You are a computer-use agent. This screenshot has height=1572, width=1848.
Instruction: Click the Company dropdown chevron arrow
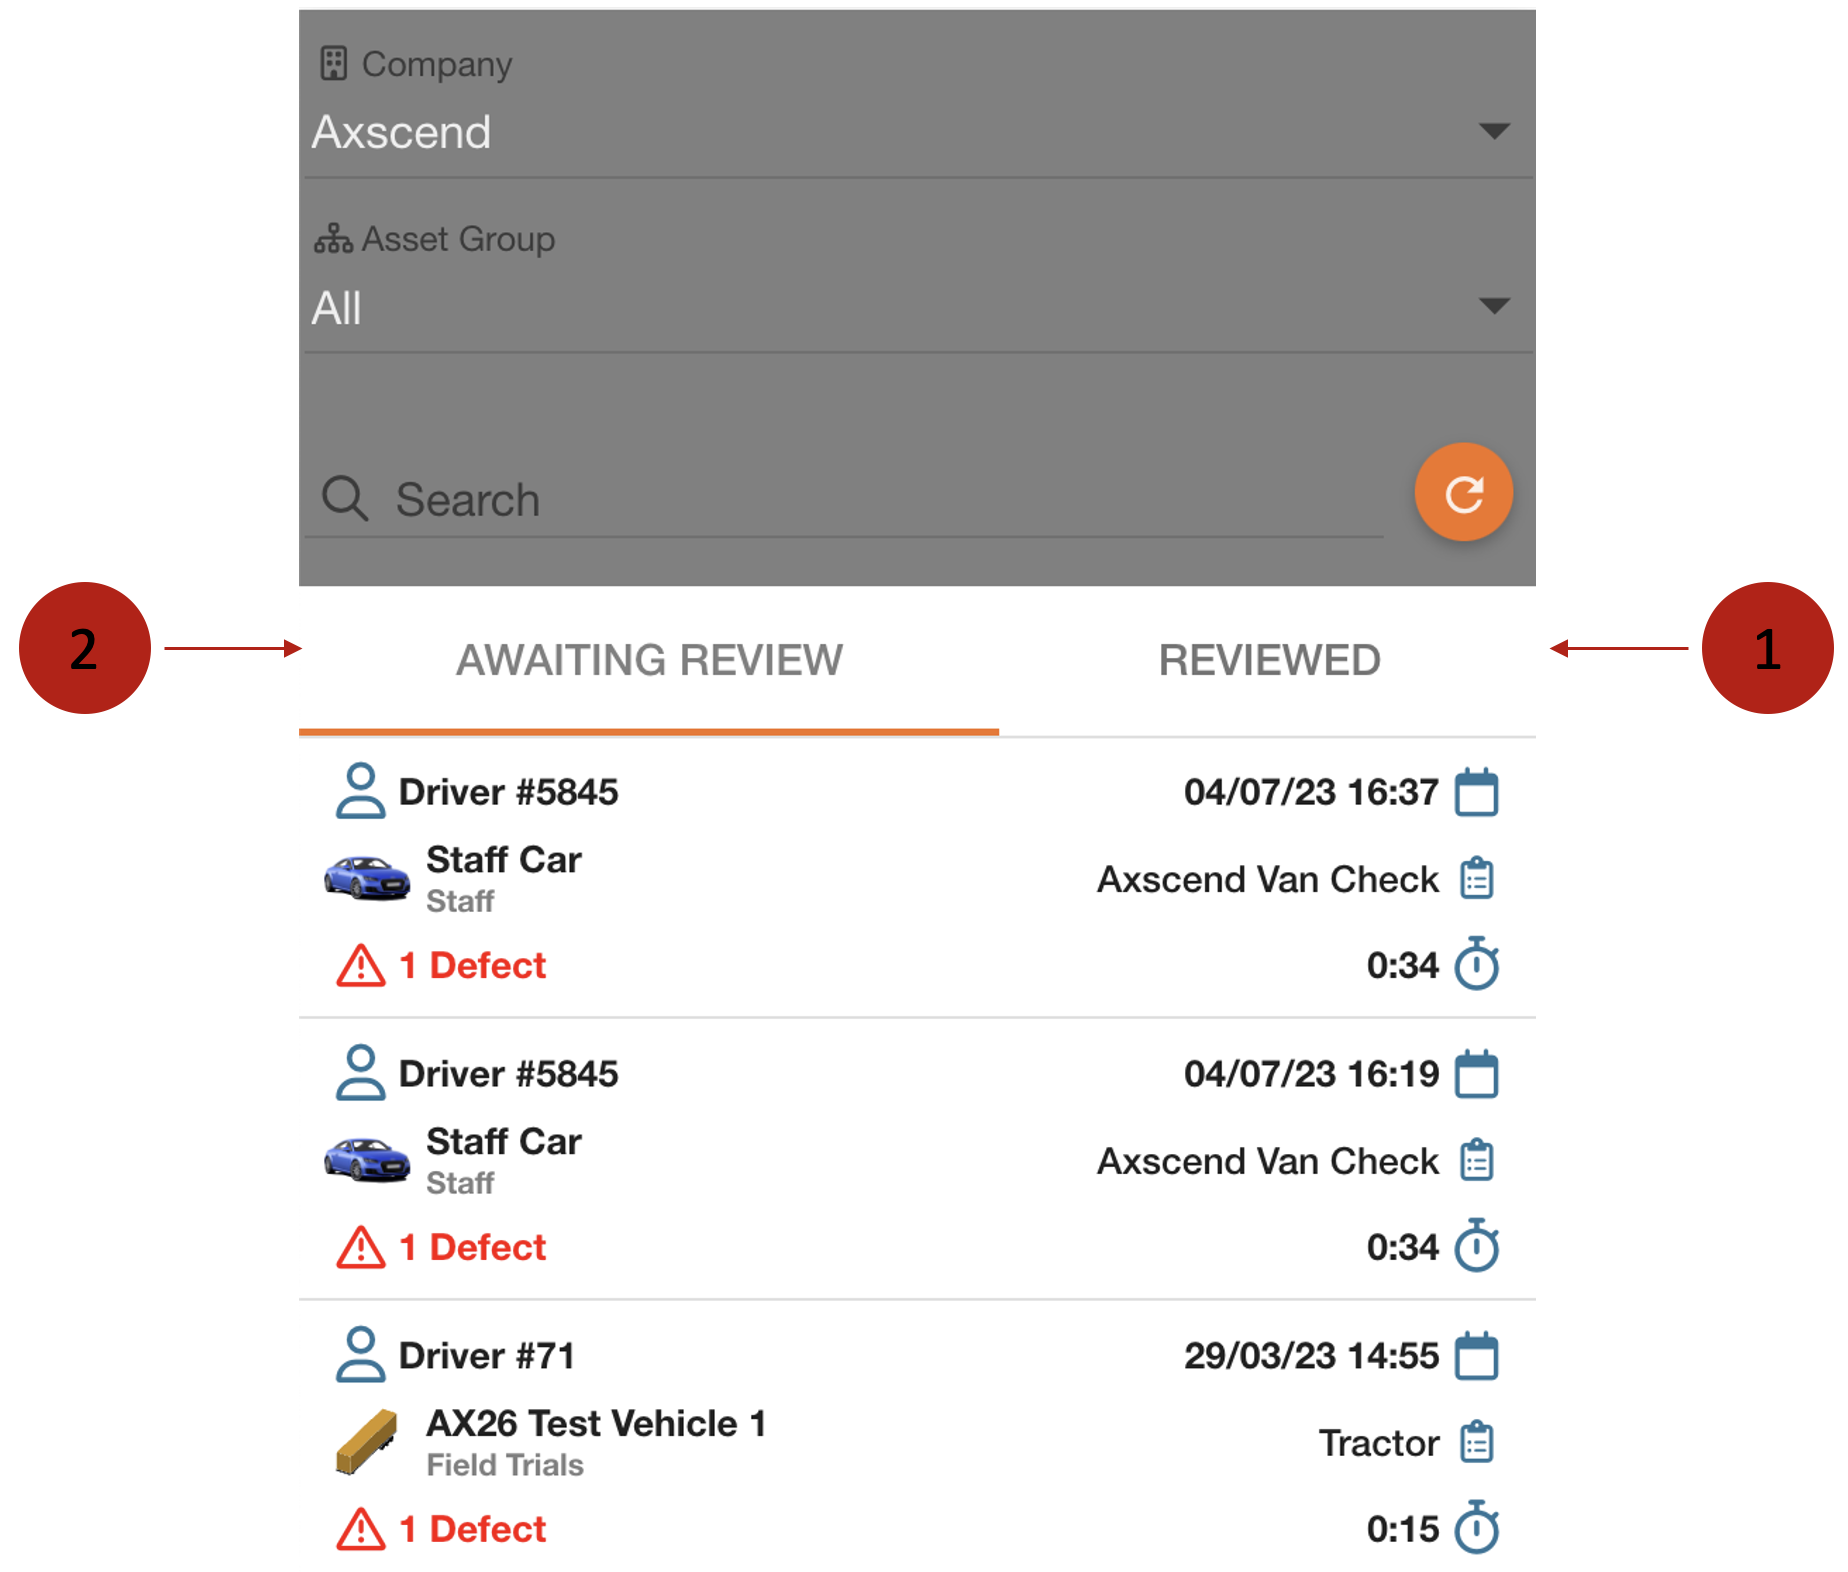coord(1494,131)
